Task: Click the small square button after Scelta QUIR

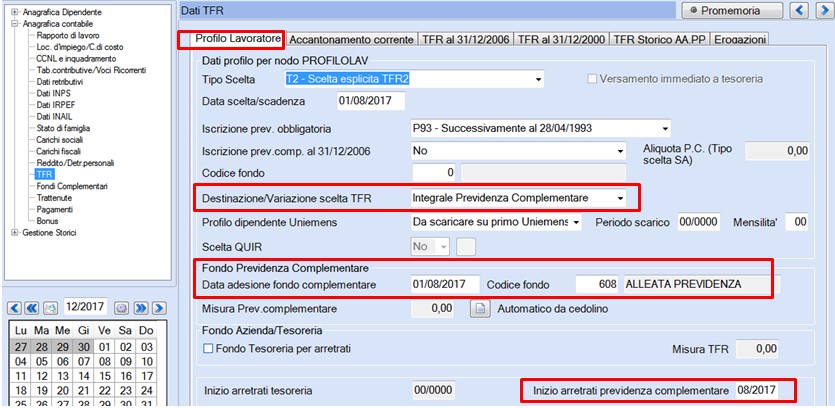Action: click(467, 247)
